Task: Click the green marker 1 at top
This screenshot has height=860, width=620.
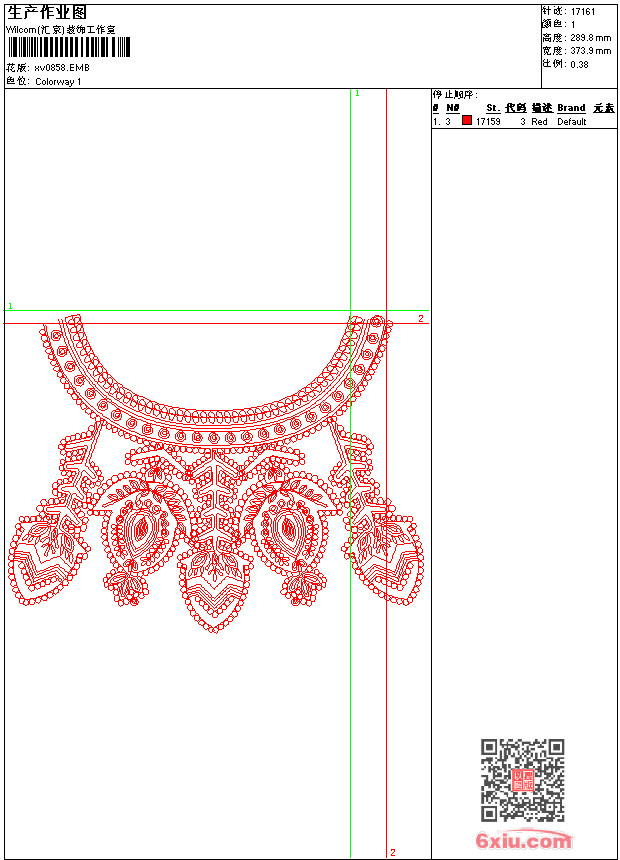Action: click(x=357, y=93)
